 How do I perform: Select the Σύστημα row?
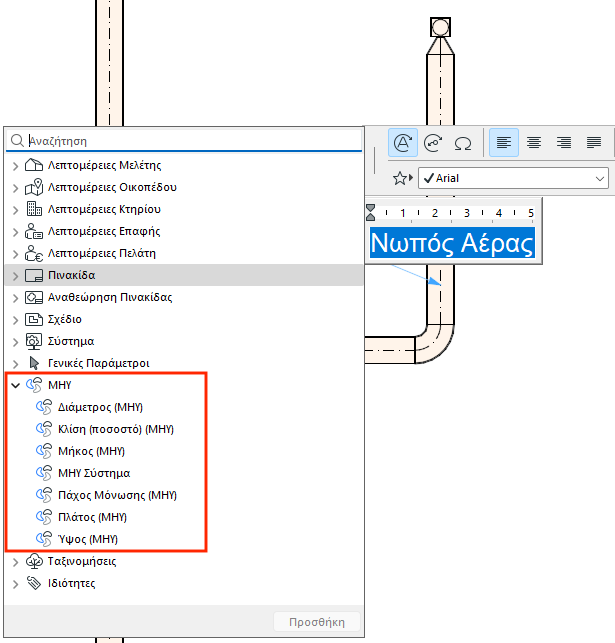(x=184, y=341)
